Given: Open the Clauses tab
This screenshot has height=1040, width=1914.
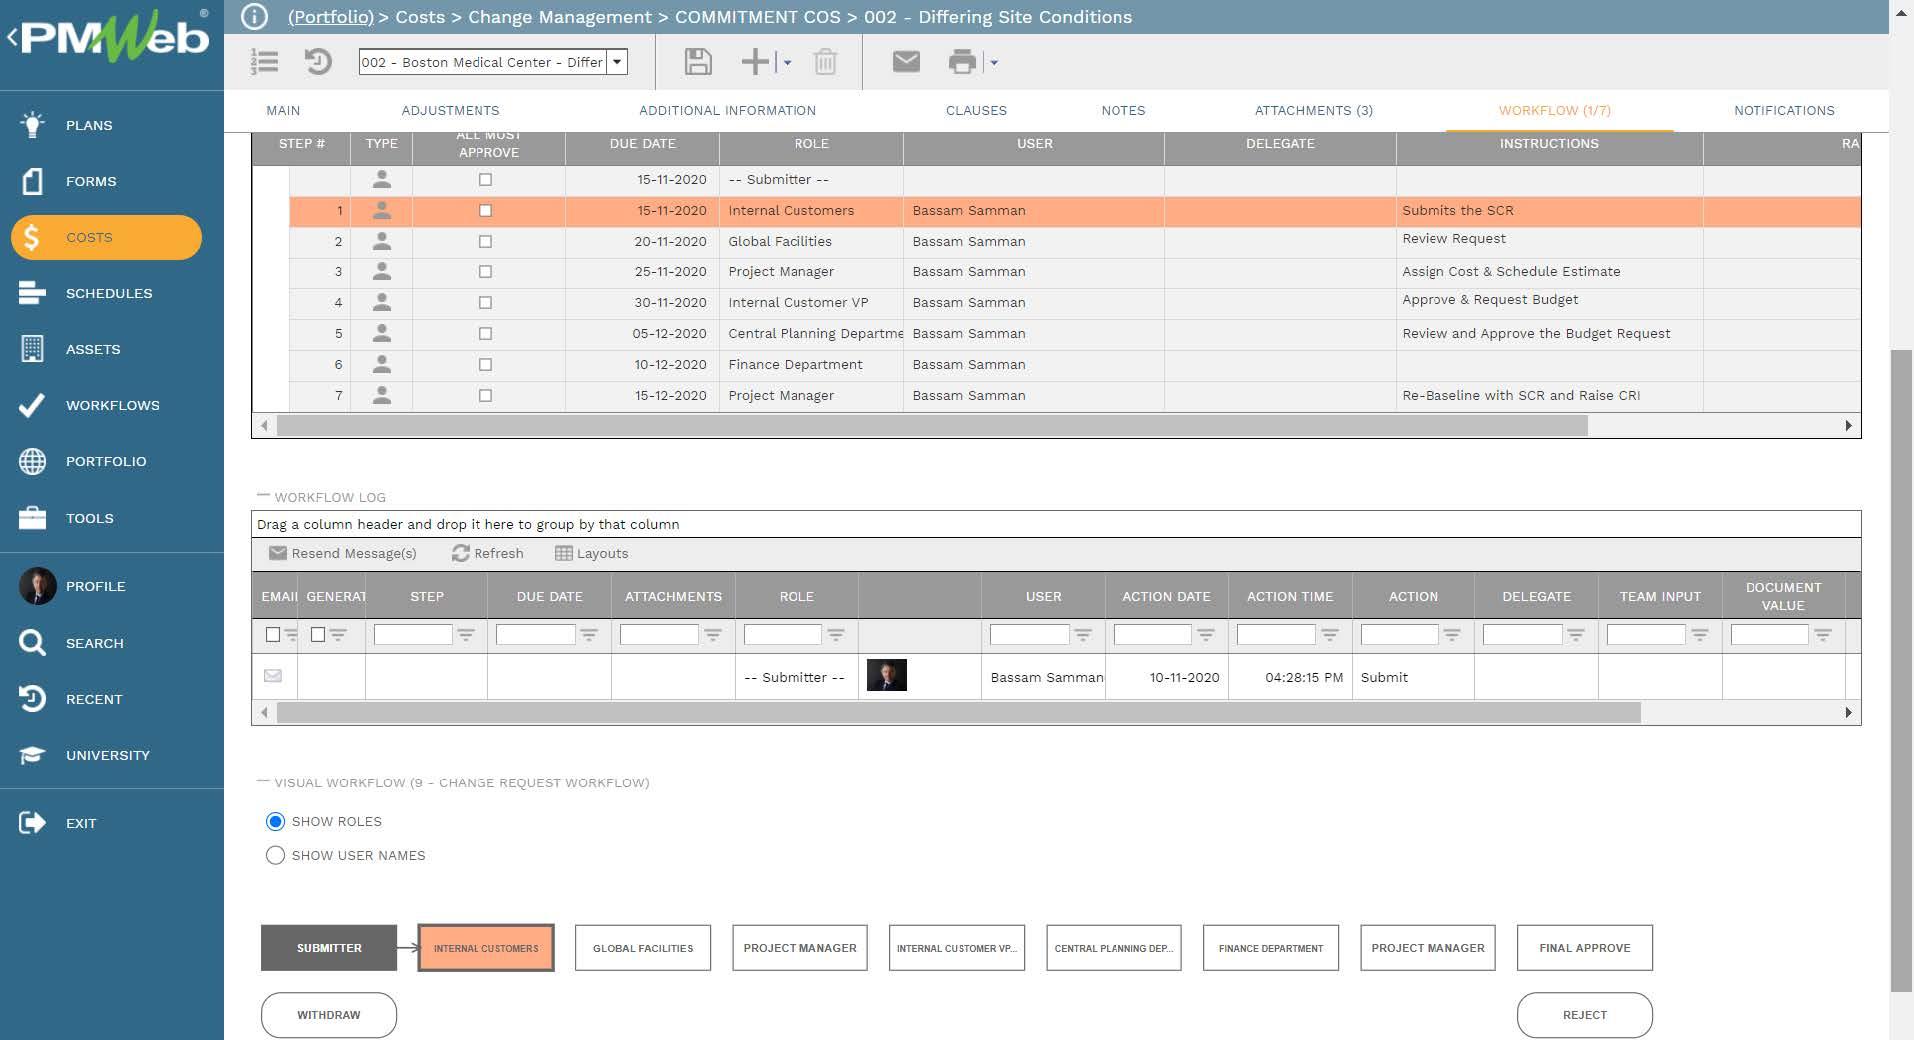Looking at the screenshot, I should [976, 110].
